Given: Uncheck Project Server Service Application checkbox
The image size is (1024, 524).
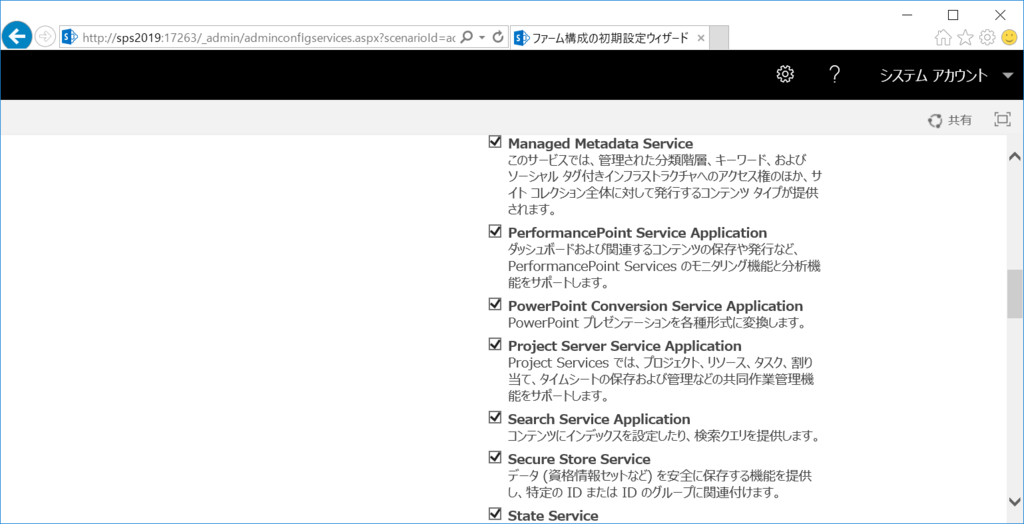Looking at the screenshot, I should (495, 344).
